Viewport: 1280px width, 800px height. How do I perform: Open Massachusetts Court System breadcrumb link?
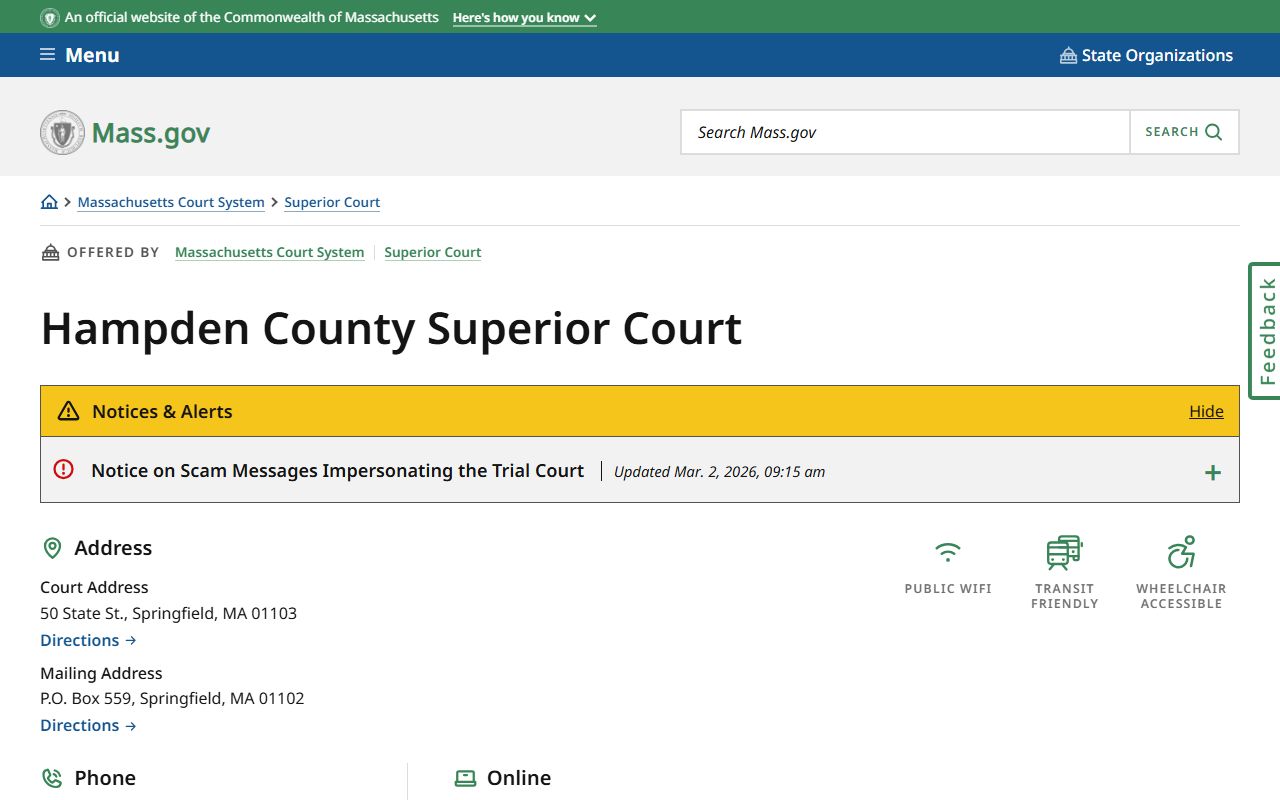point(171,202)
